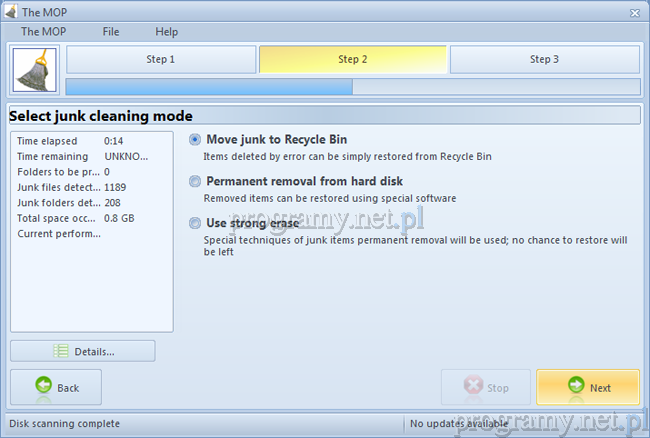Select the Step 2 tab
The width and height of the screenshot is (650, 438).
353,60
